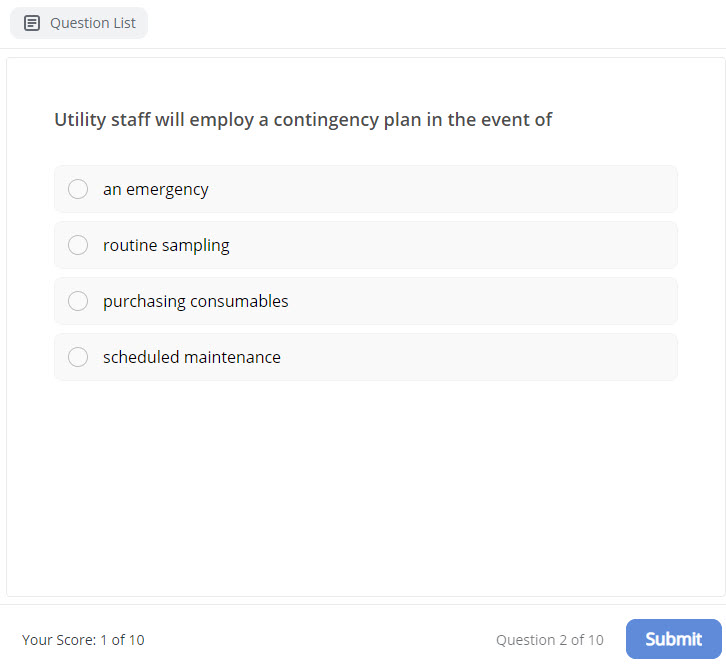Screen dimensions: 726x666
Task: Open the Question List panel
Action: (x=79, y=23)
